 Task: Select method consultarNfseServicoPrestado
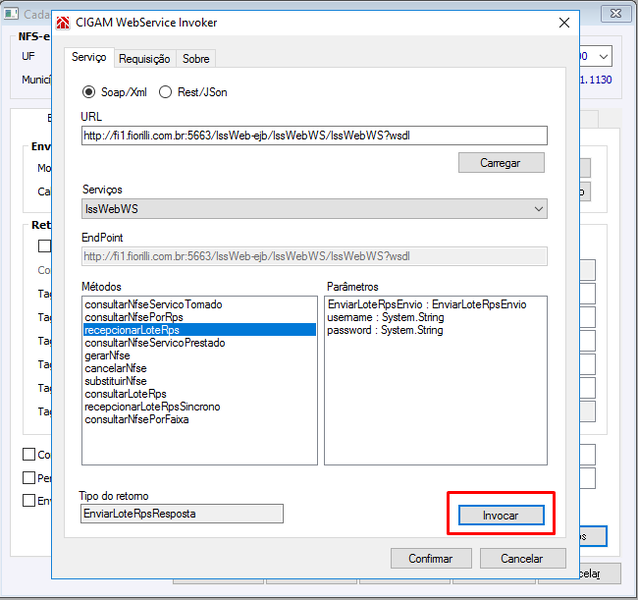coord(199,343)
